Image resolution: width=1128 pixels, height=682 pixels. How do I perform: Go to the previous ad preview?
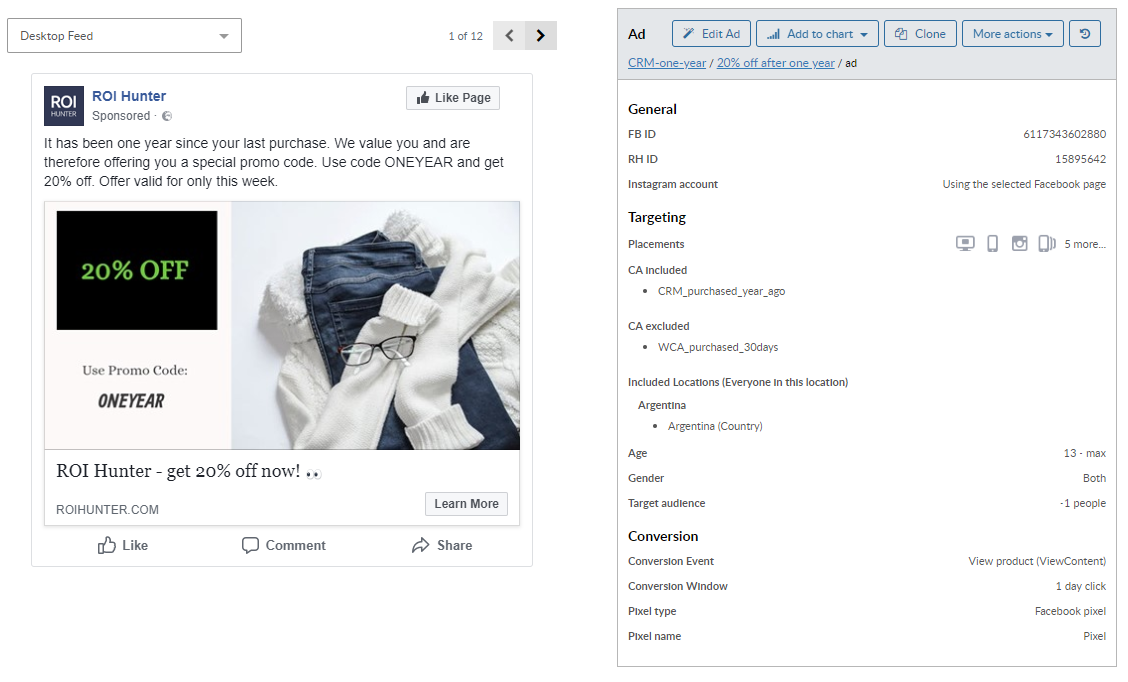tap(509, 35)
